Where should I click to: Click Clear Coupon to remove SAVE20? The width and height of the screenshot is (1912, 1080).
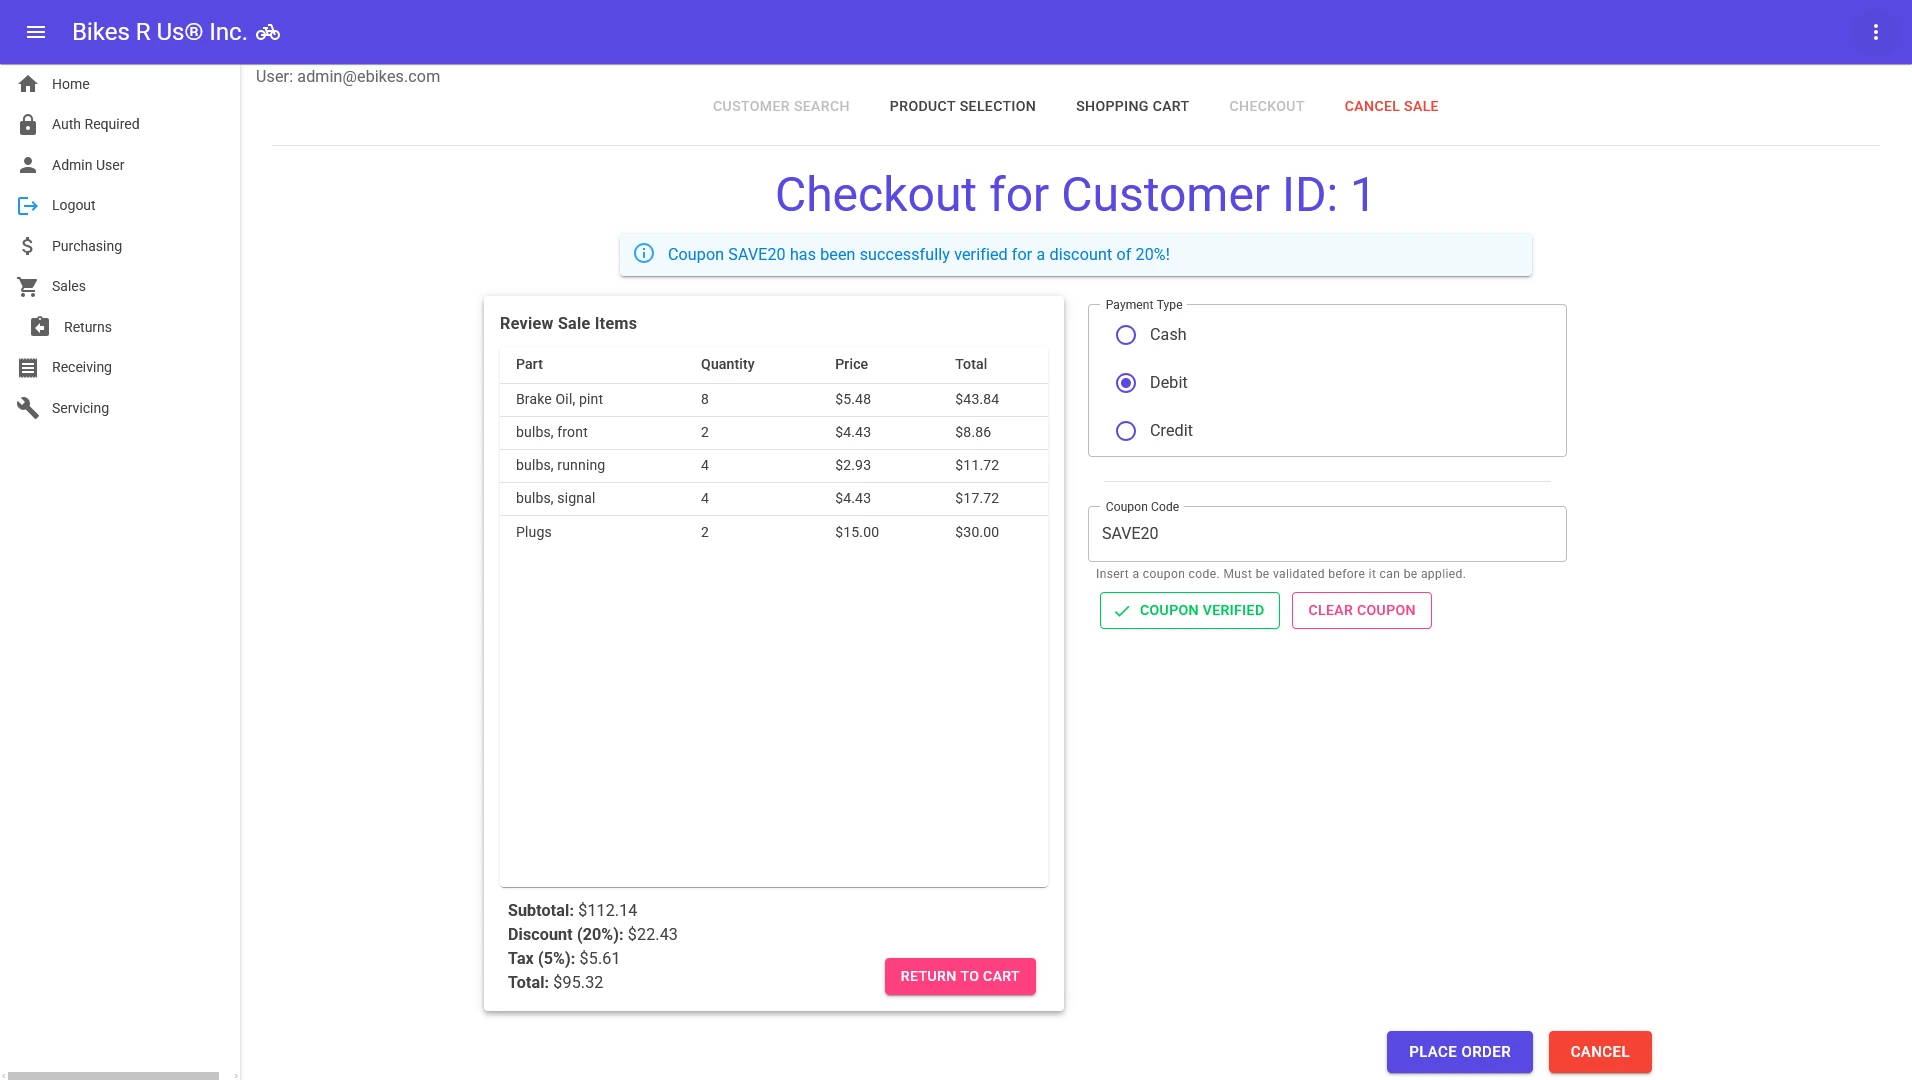[1361, 610]
